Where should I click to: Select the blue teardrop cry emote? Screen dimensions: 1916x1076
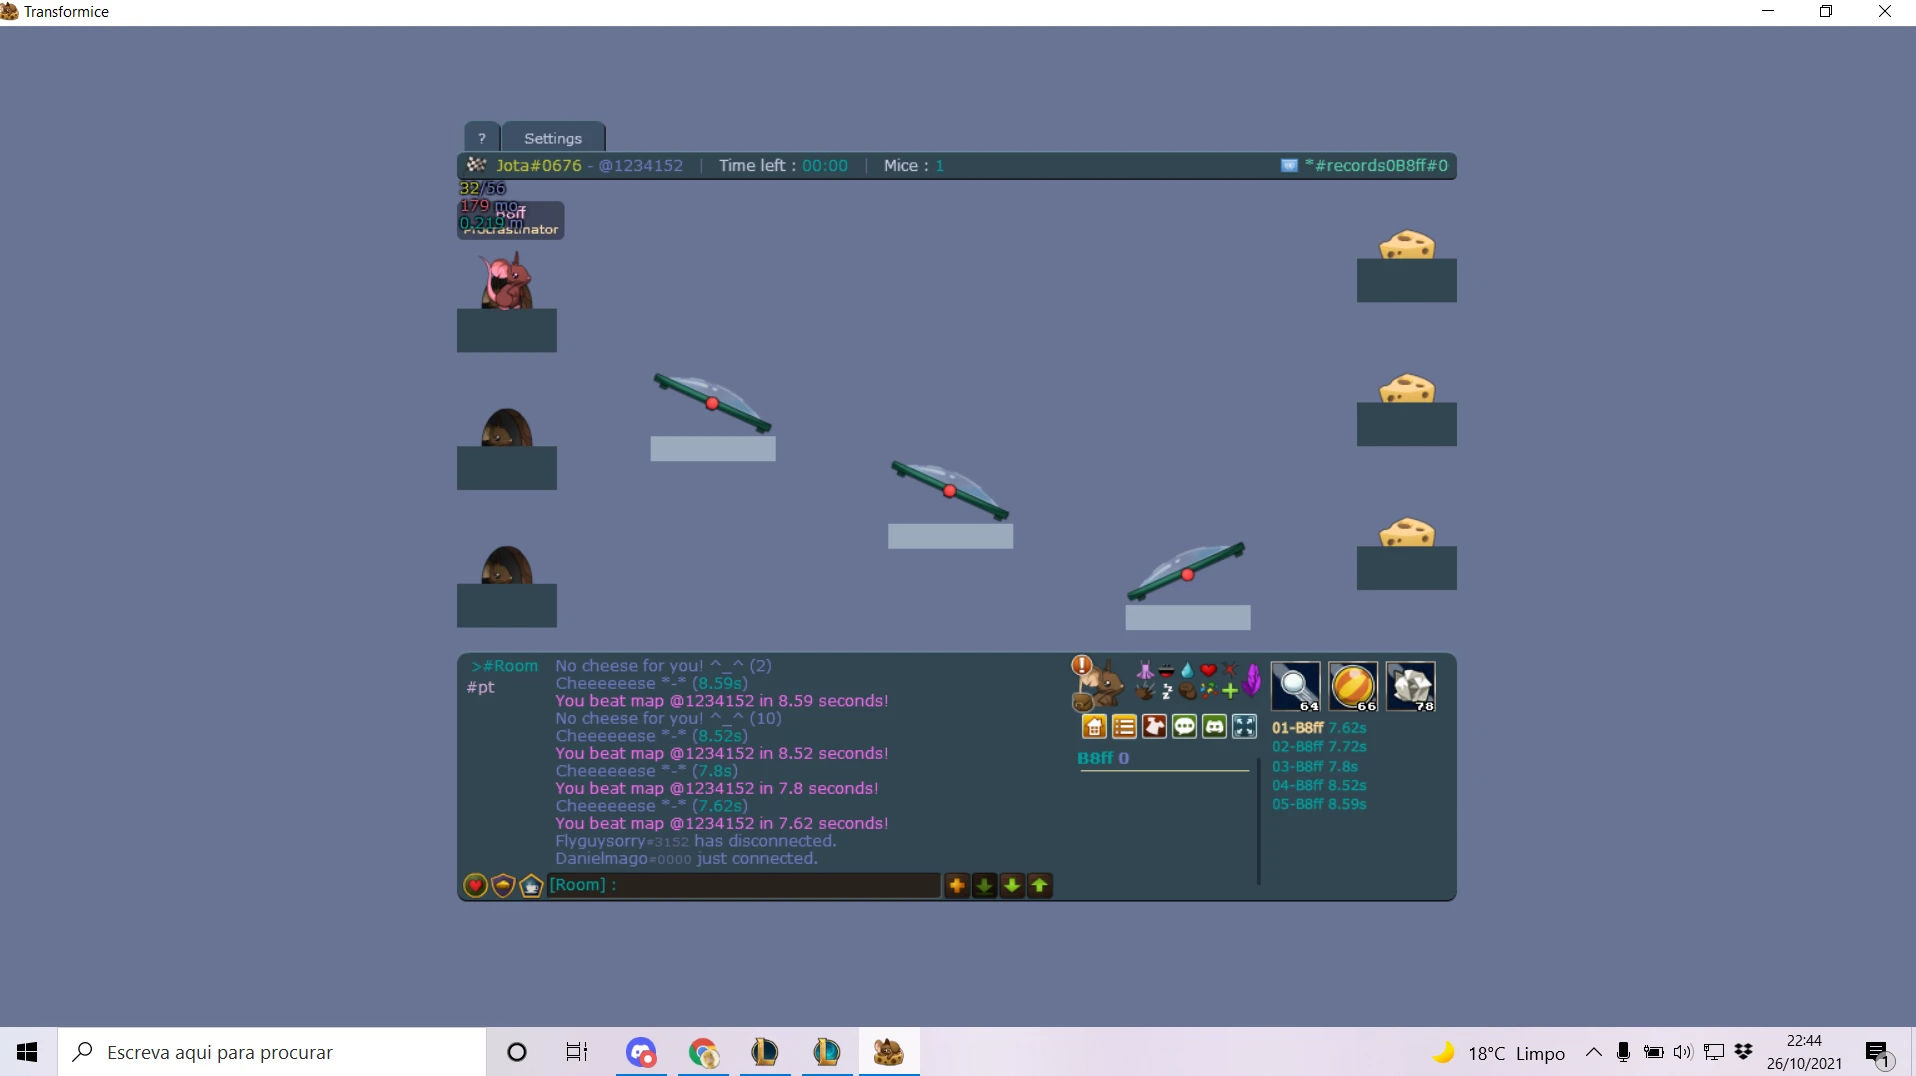pyautogui.click(x=1187, y=671)
